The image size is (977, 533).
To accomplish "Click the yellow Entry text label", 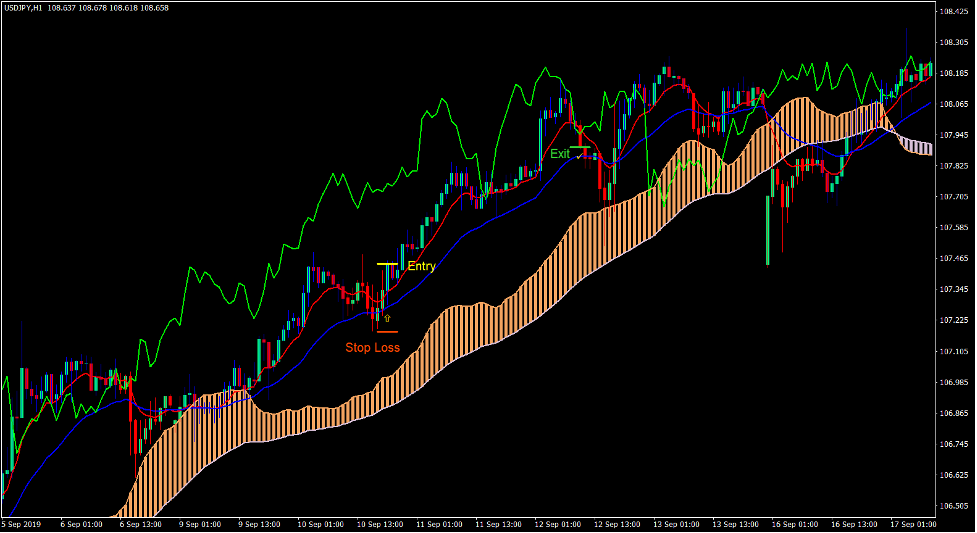I will [421, 267].
